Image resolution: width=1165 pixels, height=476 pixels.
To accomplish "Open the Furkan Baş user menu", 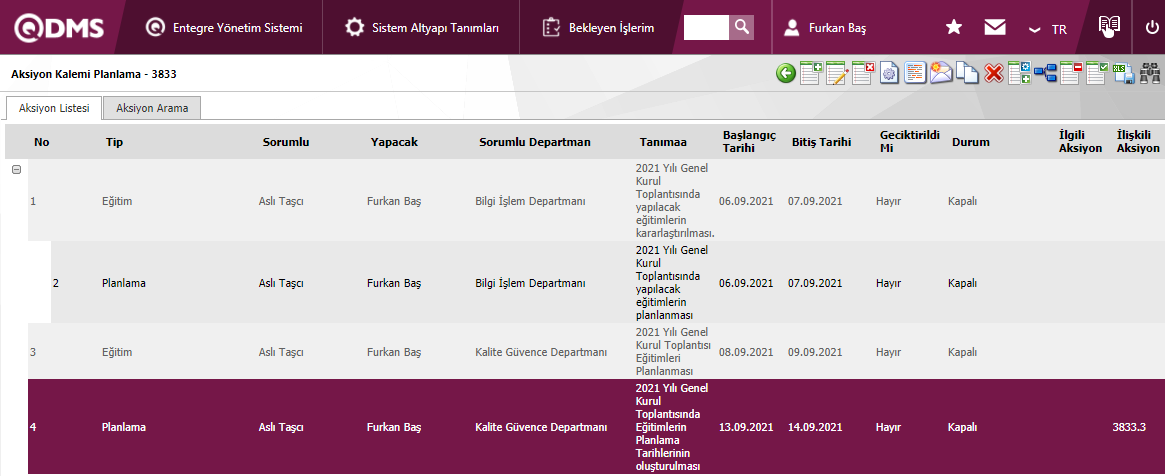I will click(827, 28).
